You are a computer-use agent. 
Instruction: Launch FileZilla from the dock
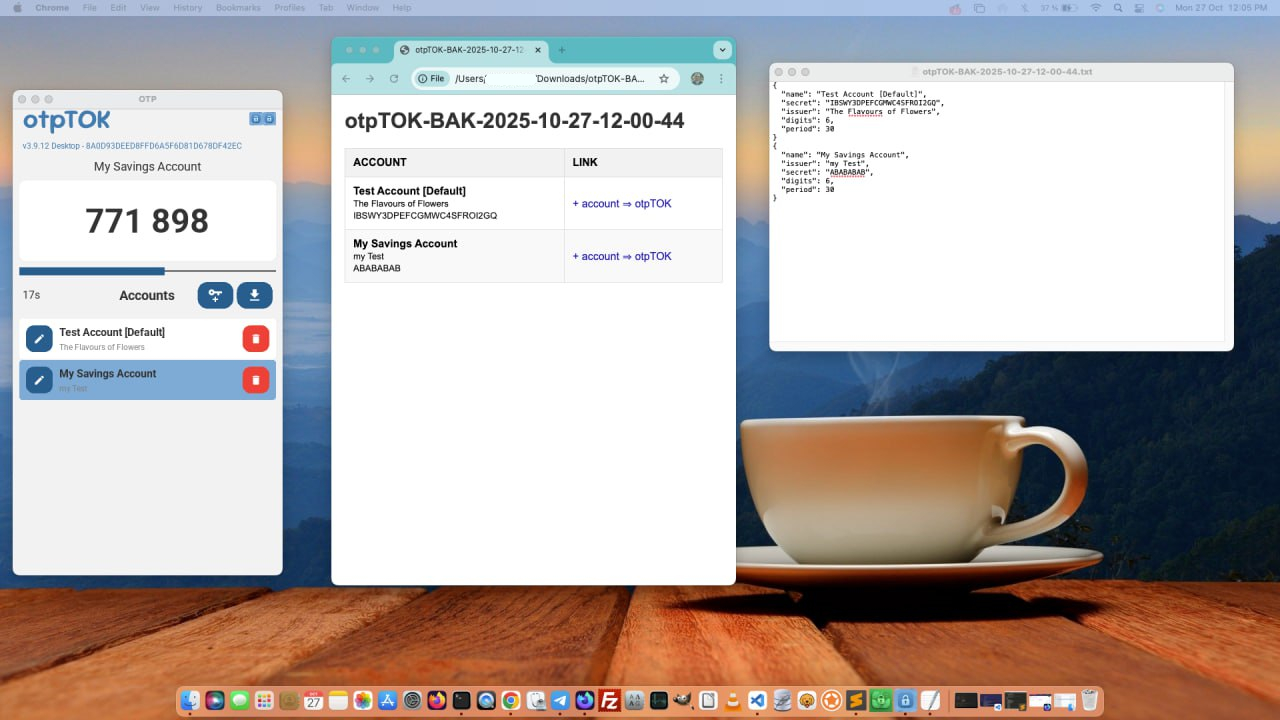tap(609, 700)
